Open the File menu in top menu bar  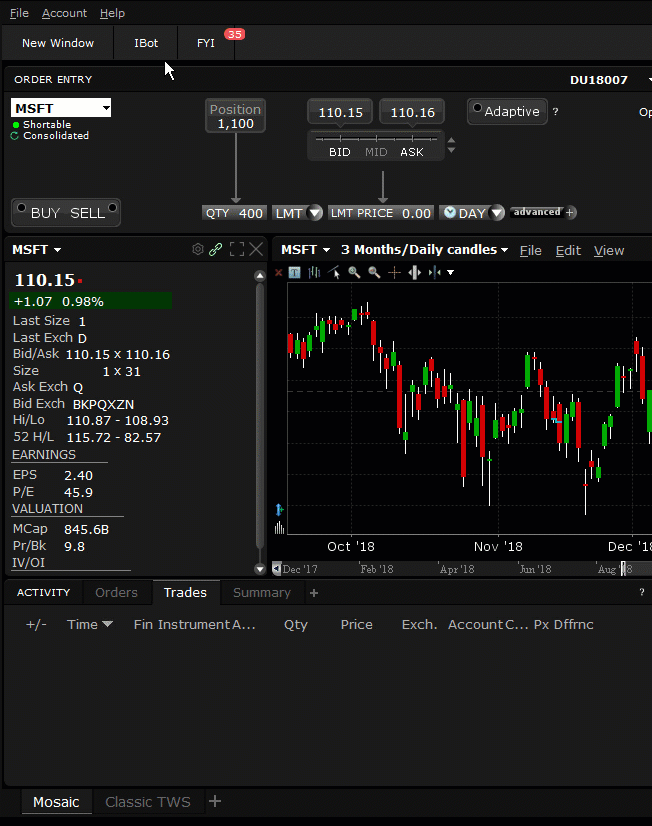click(x=19, y=13)
